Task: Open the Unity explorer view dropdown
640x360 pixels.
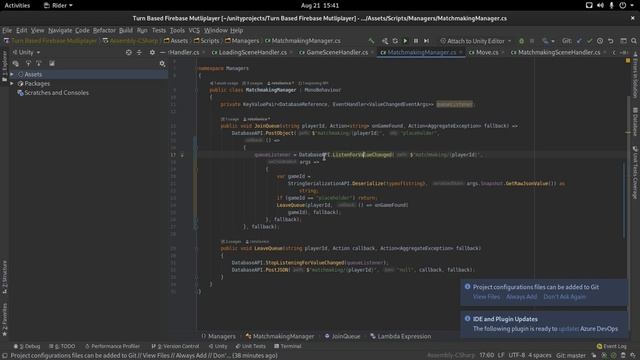Action: (27, 52)
